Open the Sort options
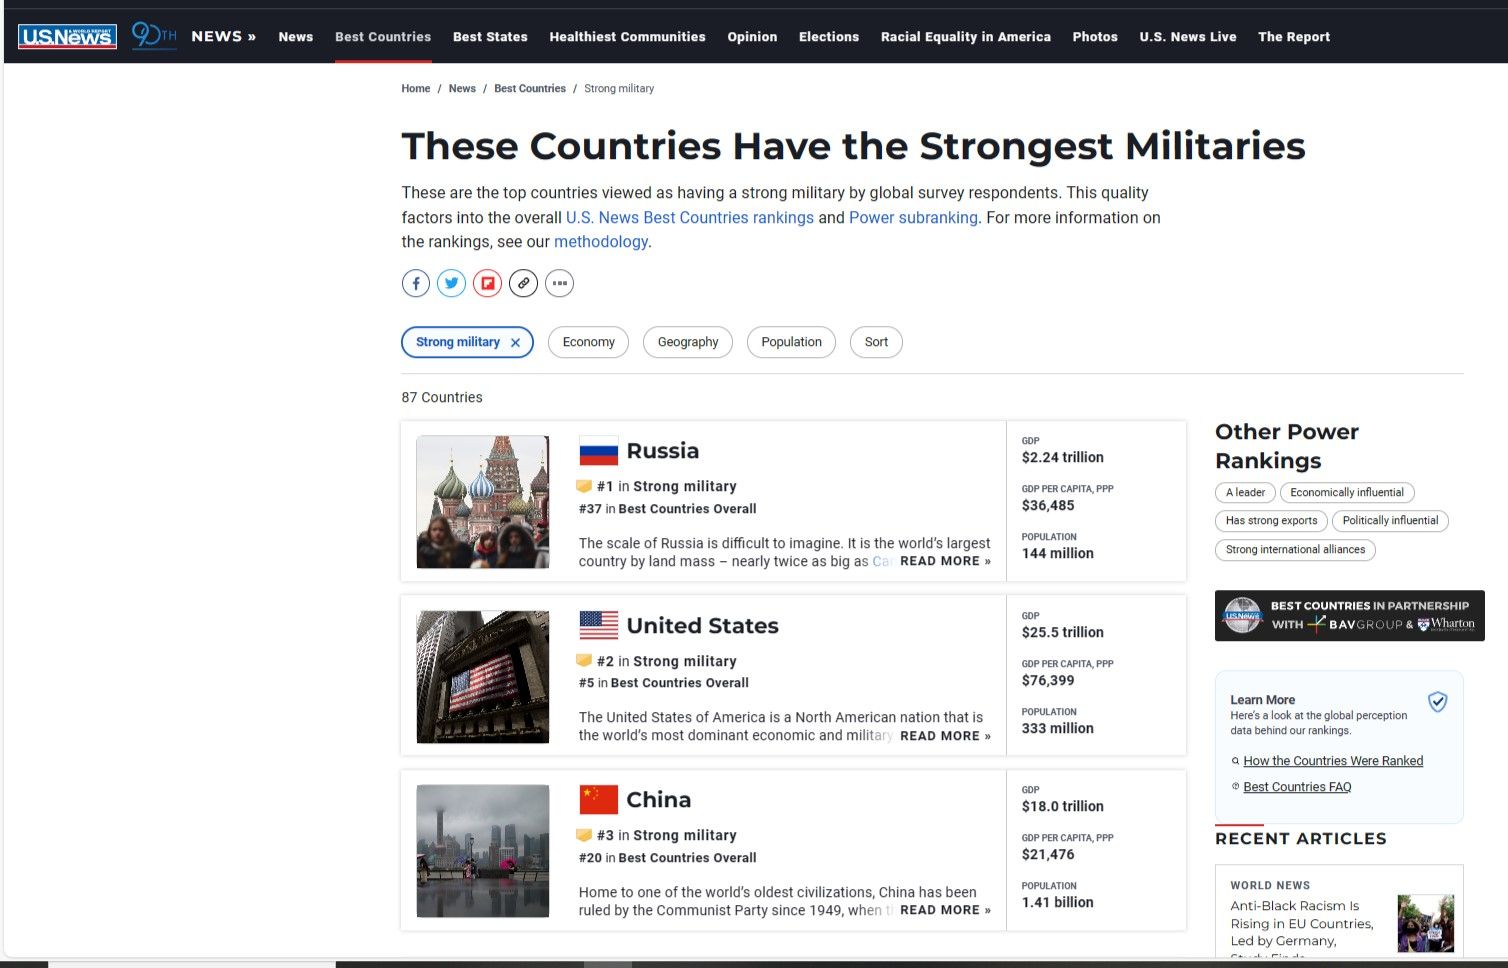1508x968 pixels. [876, 342]
